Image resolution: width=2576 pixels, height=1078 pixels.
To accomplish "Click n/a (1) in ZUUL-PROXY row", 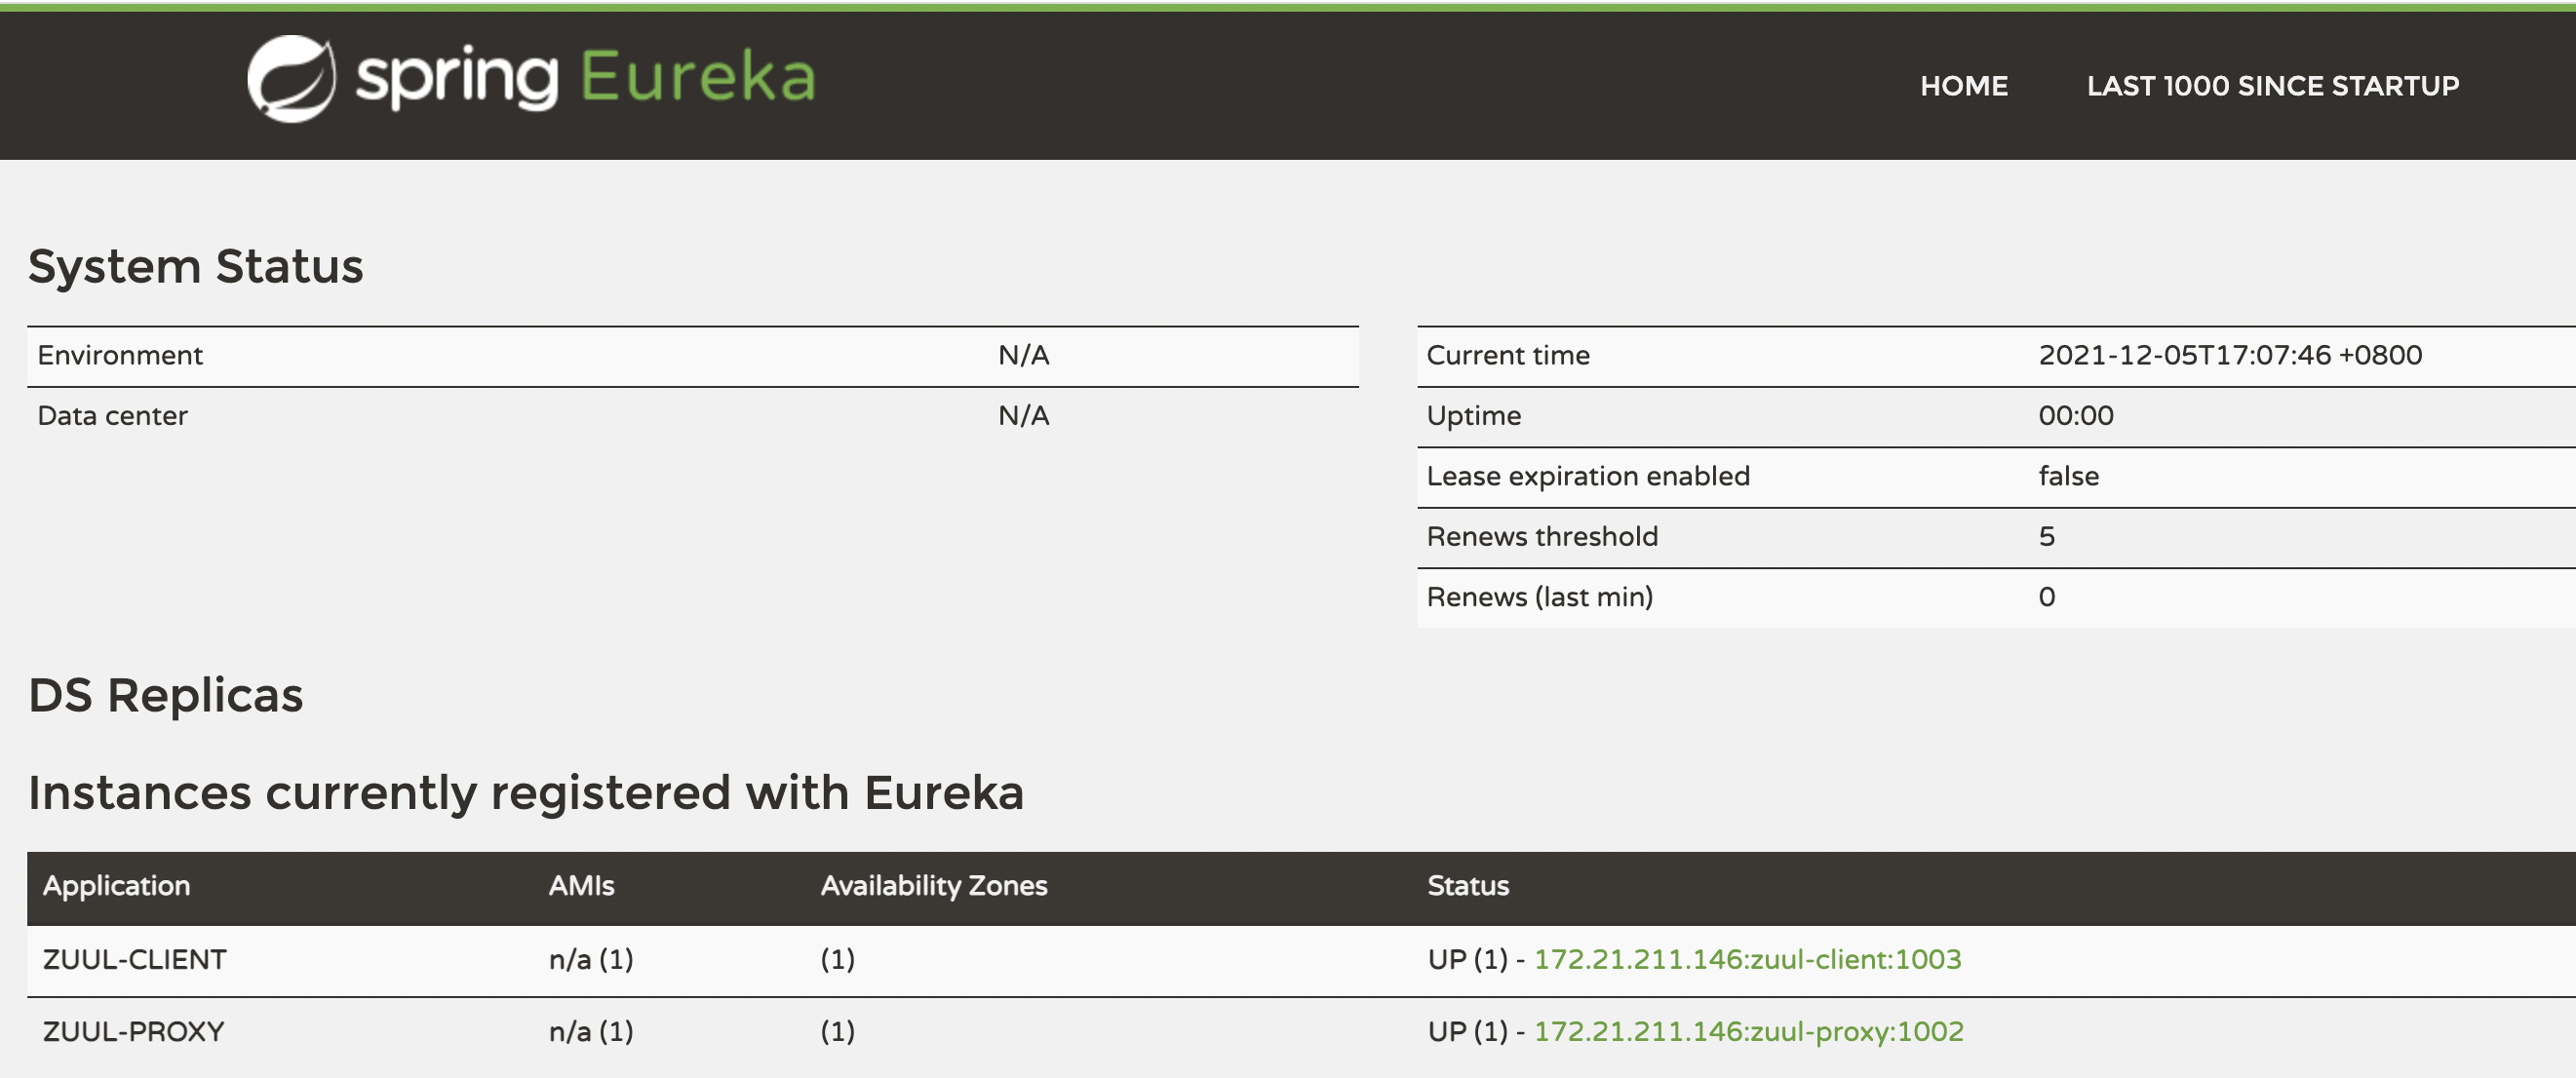I will (591, 1032).
